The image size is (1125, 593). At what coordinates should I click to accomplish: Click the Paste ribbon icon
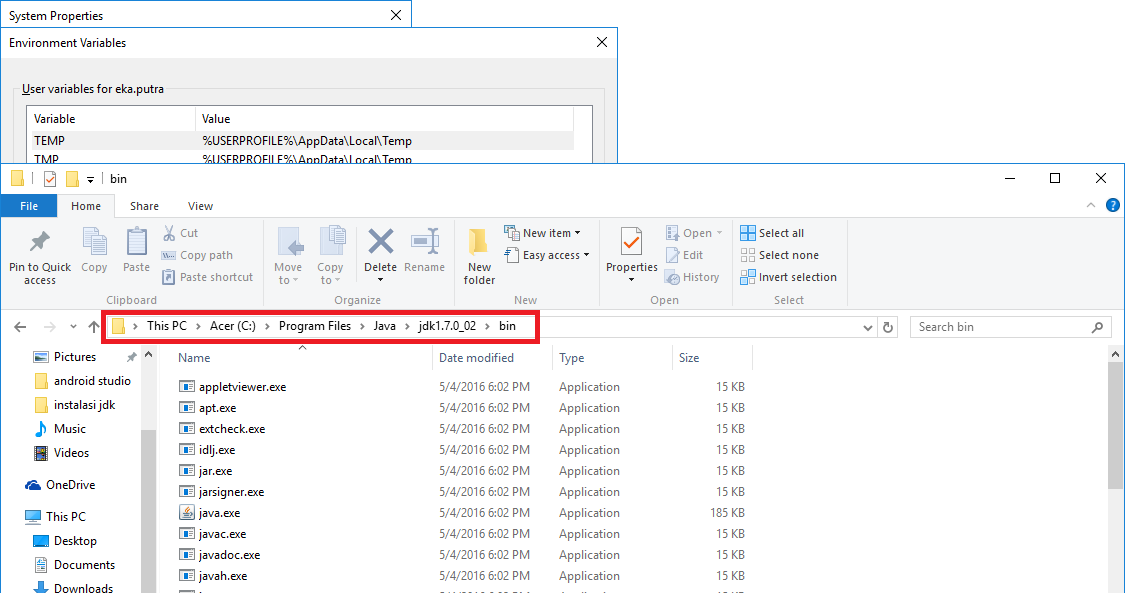pyautogui.click(x=136, y=250)
